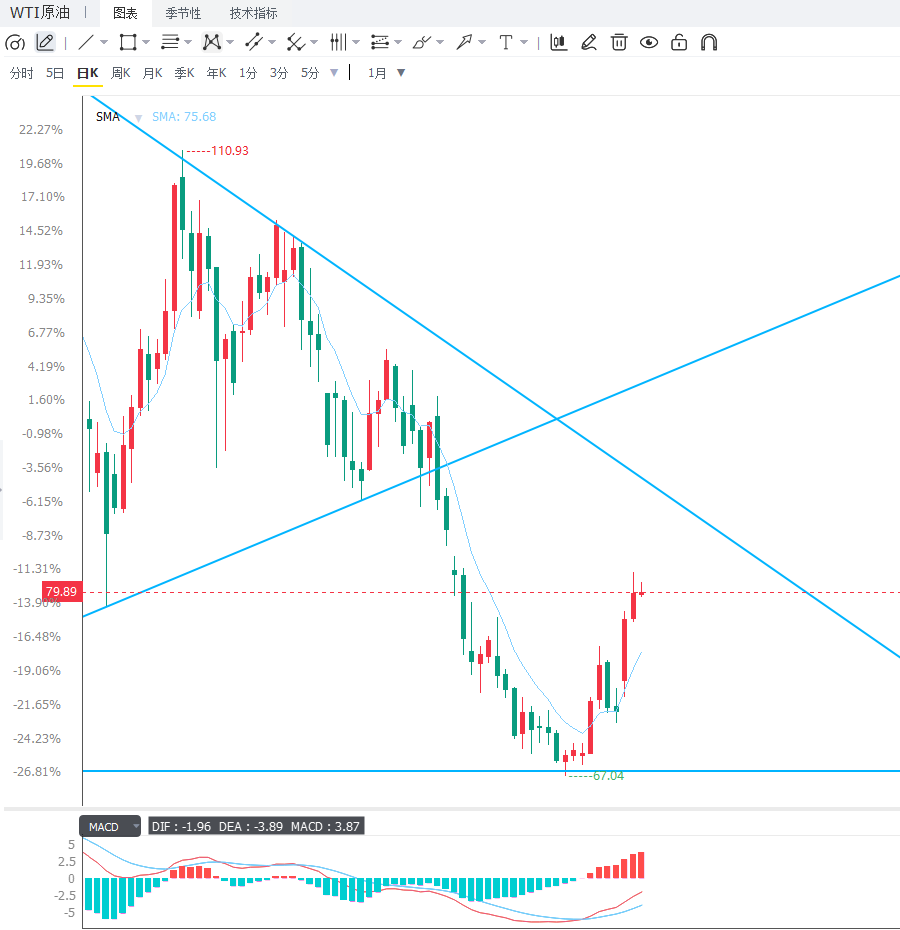Click the WTI原油 title
This screenshot has width=900, height=930.
click(x=40, y=12)
